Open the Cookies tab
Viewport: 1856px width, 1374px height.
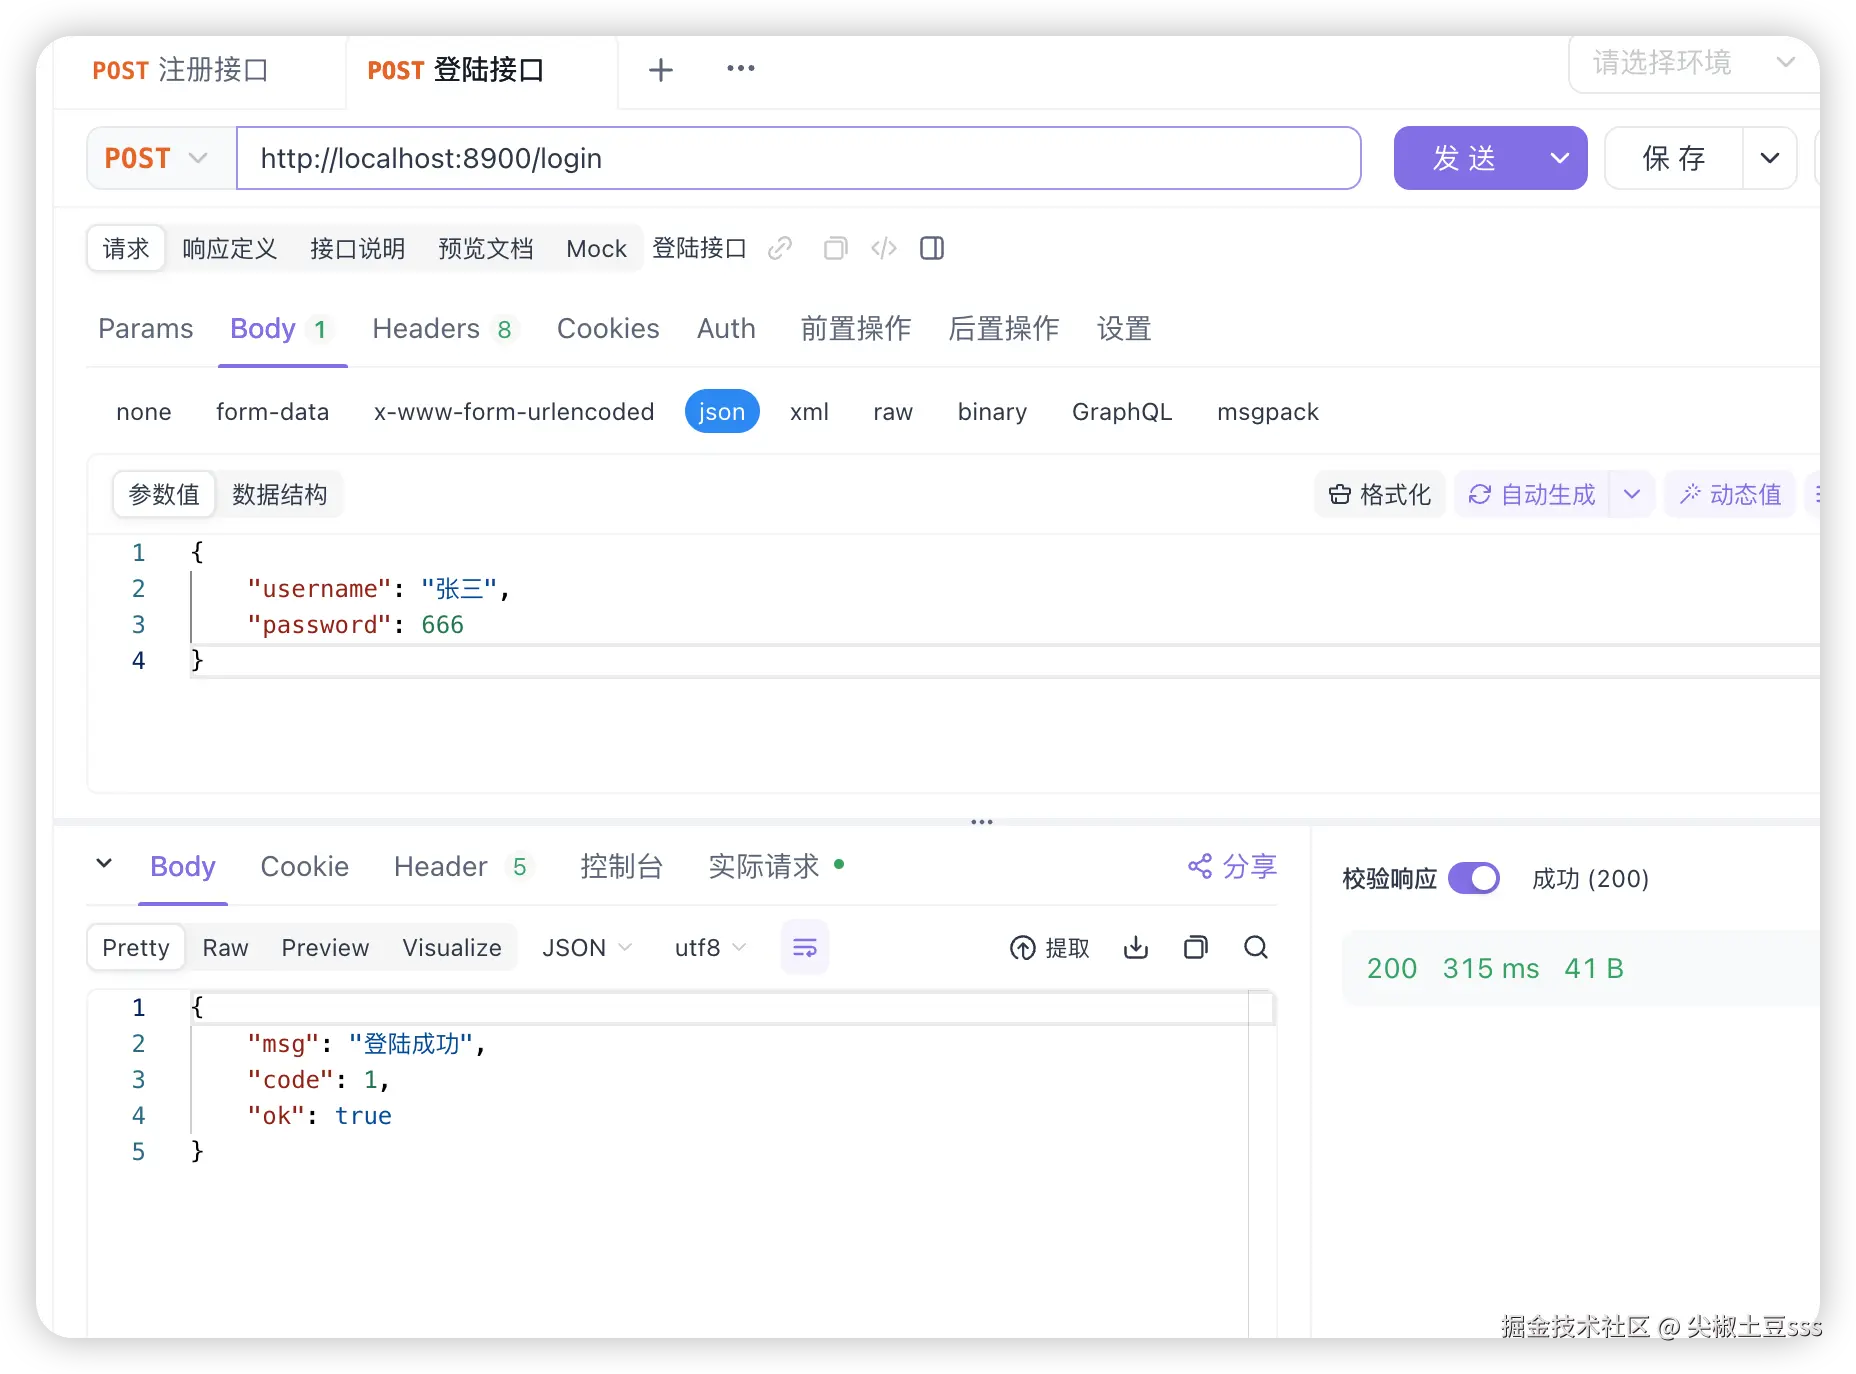point(608,329)
